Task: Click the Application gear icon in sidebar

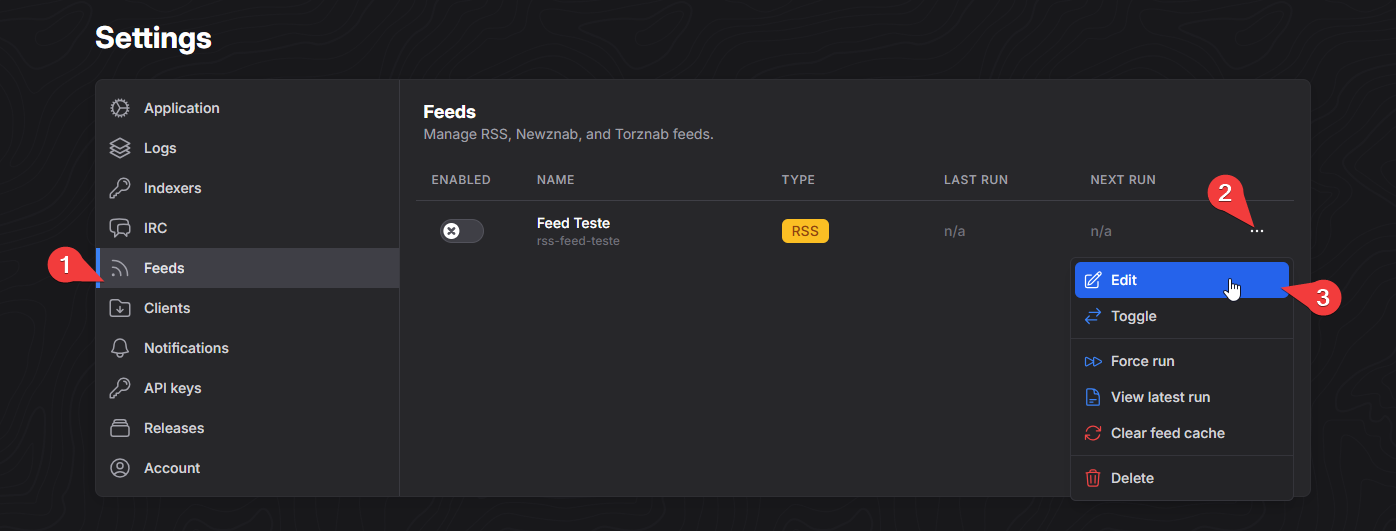Action: (120, 108)
